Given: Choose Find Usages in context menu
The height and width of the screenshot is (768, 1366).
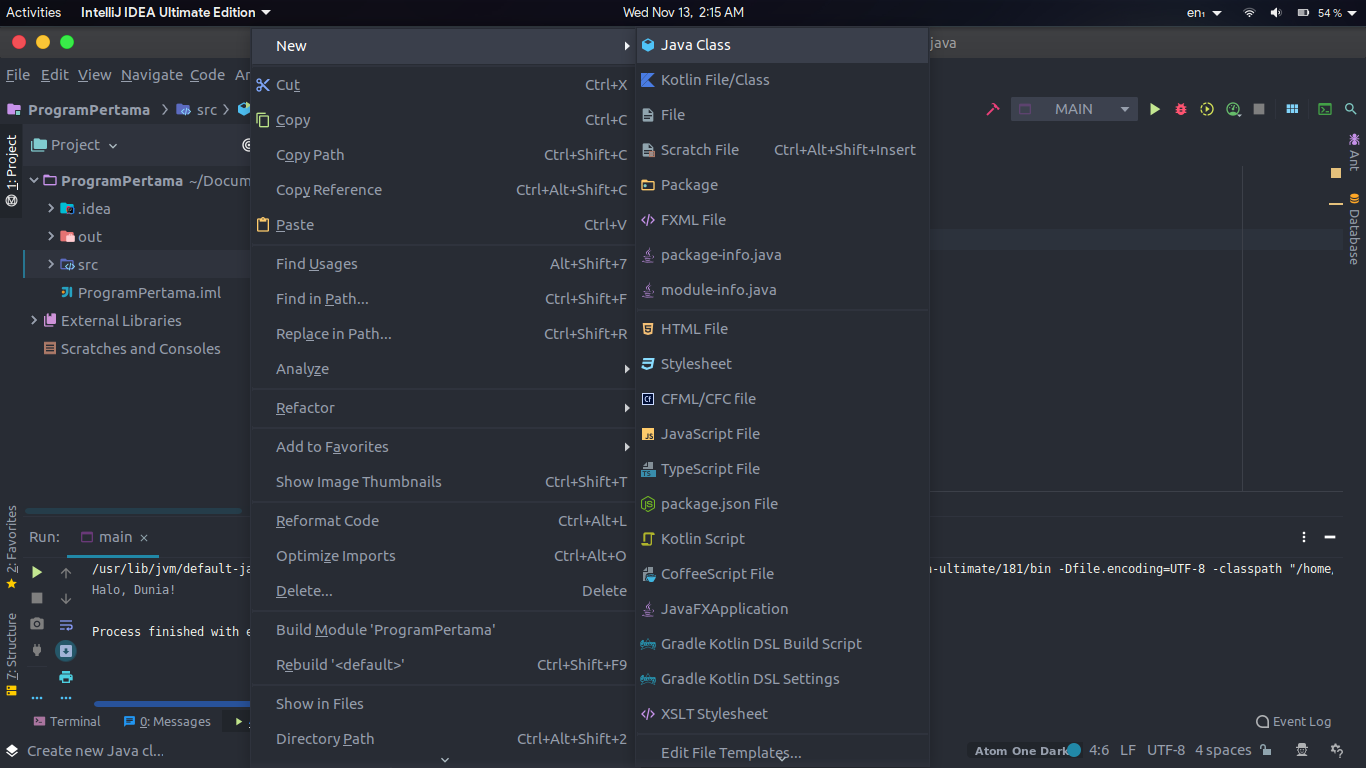Looking at the screenshot, I should tap(443, 264).
